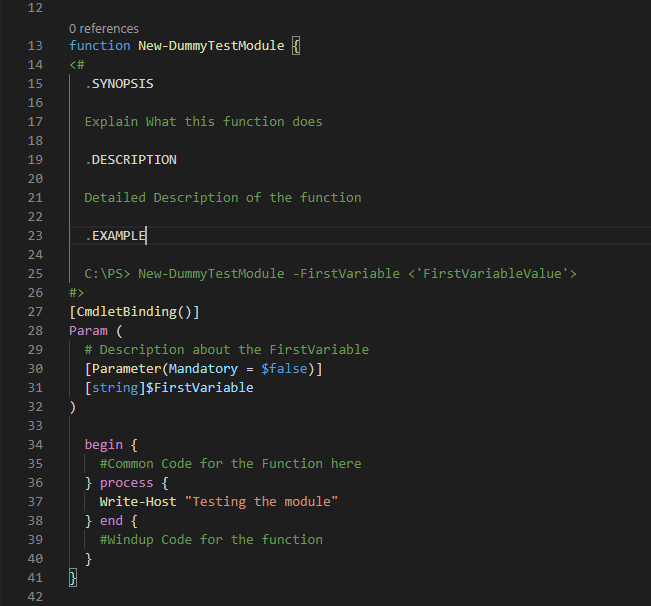
Task: Click the "0 references" CodeLens link
Action: click(x=104, y=28)
